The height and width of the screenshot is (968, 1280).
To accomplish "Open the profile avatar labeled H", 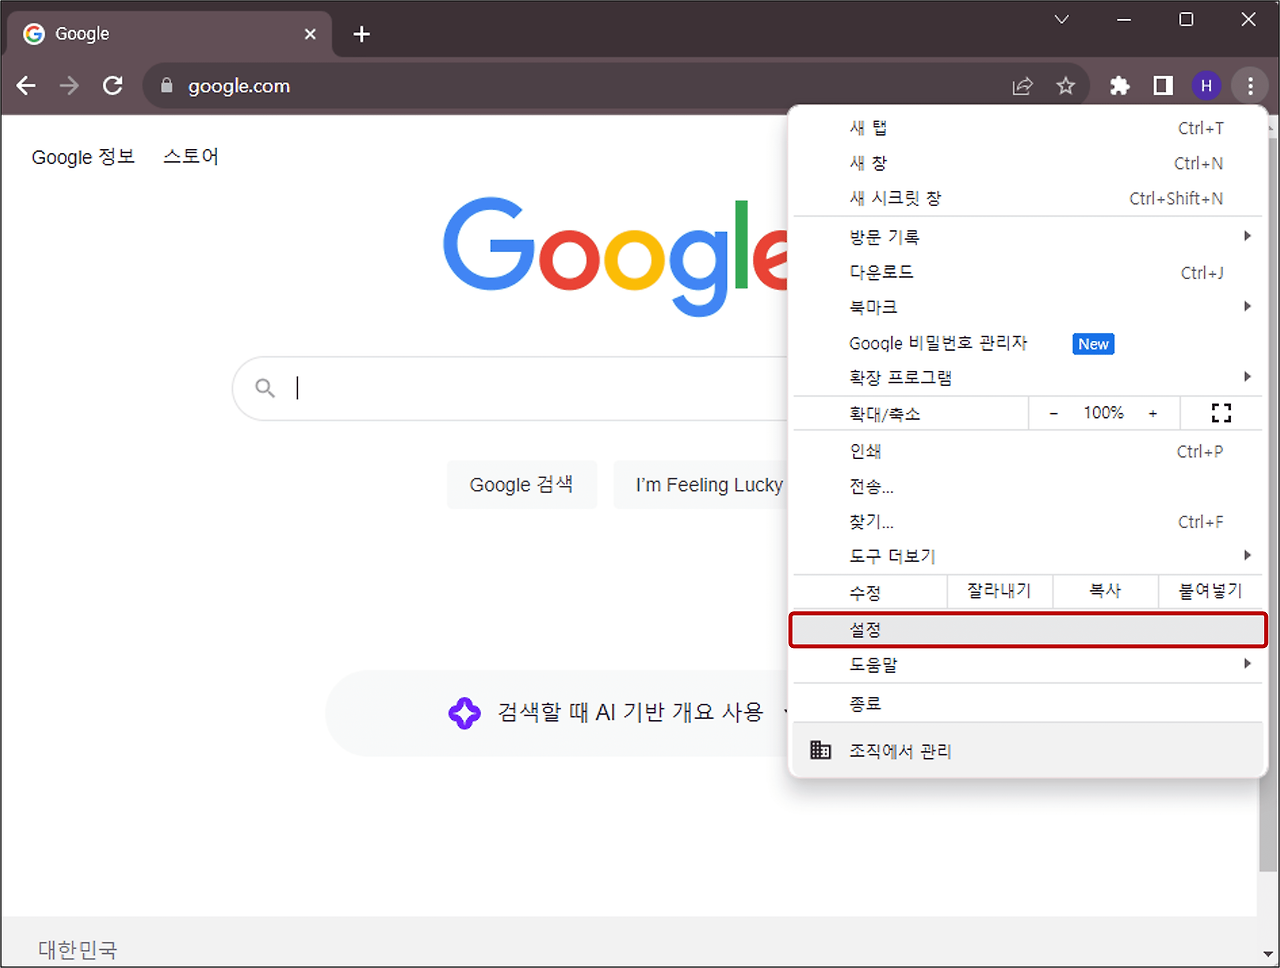I will [1206, 86].
